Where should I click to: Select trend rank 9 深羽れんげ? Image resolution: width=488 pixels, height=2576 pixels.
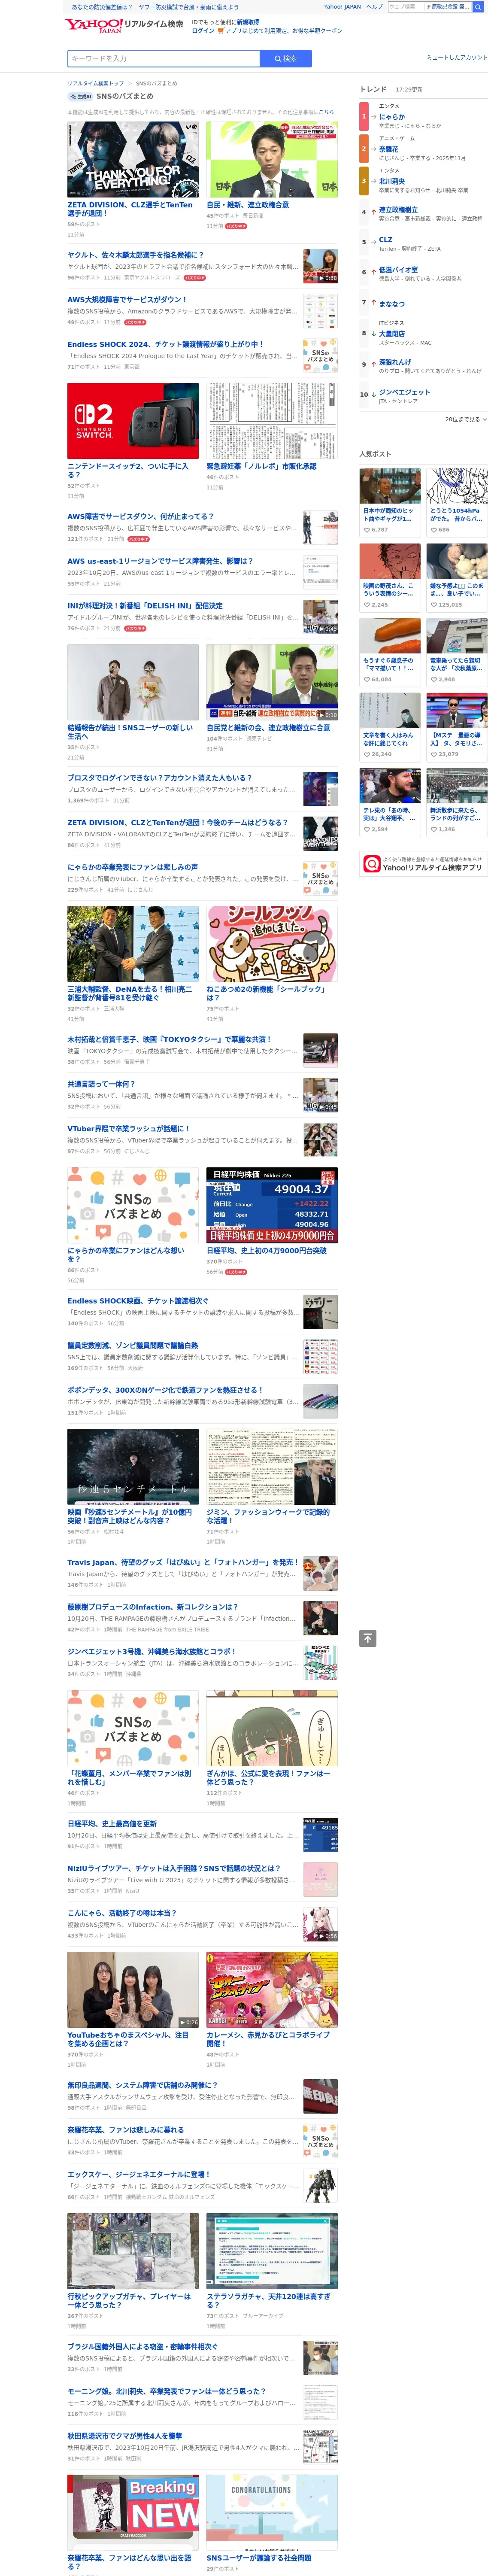point(394,362)
